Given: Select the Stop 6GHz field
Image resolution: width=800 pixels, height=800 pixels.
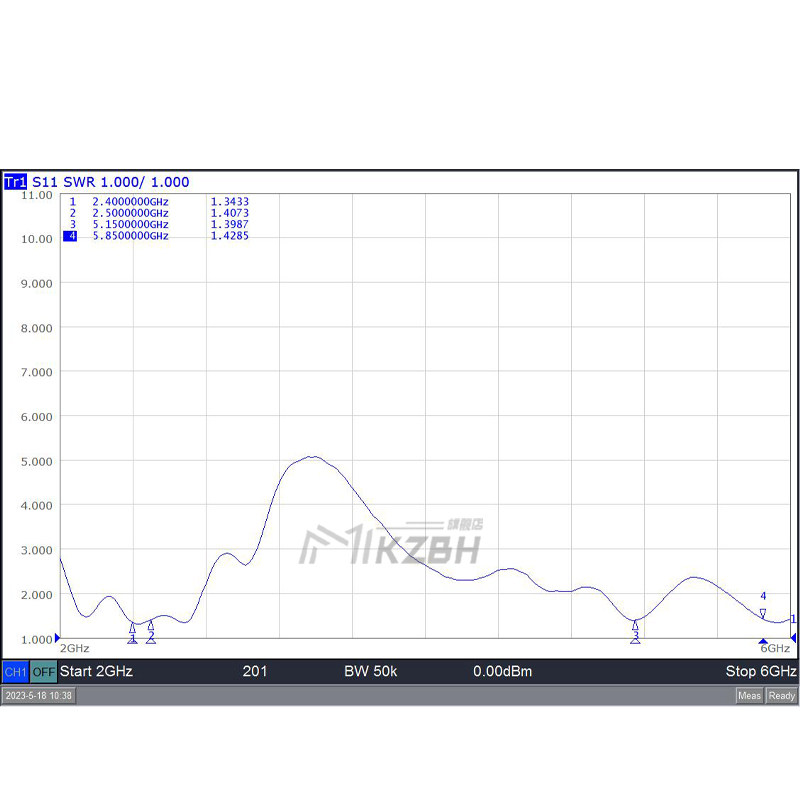Looking at the screenshot, I should [x=761, y=671].
